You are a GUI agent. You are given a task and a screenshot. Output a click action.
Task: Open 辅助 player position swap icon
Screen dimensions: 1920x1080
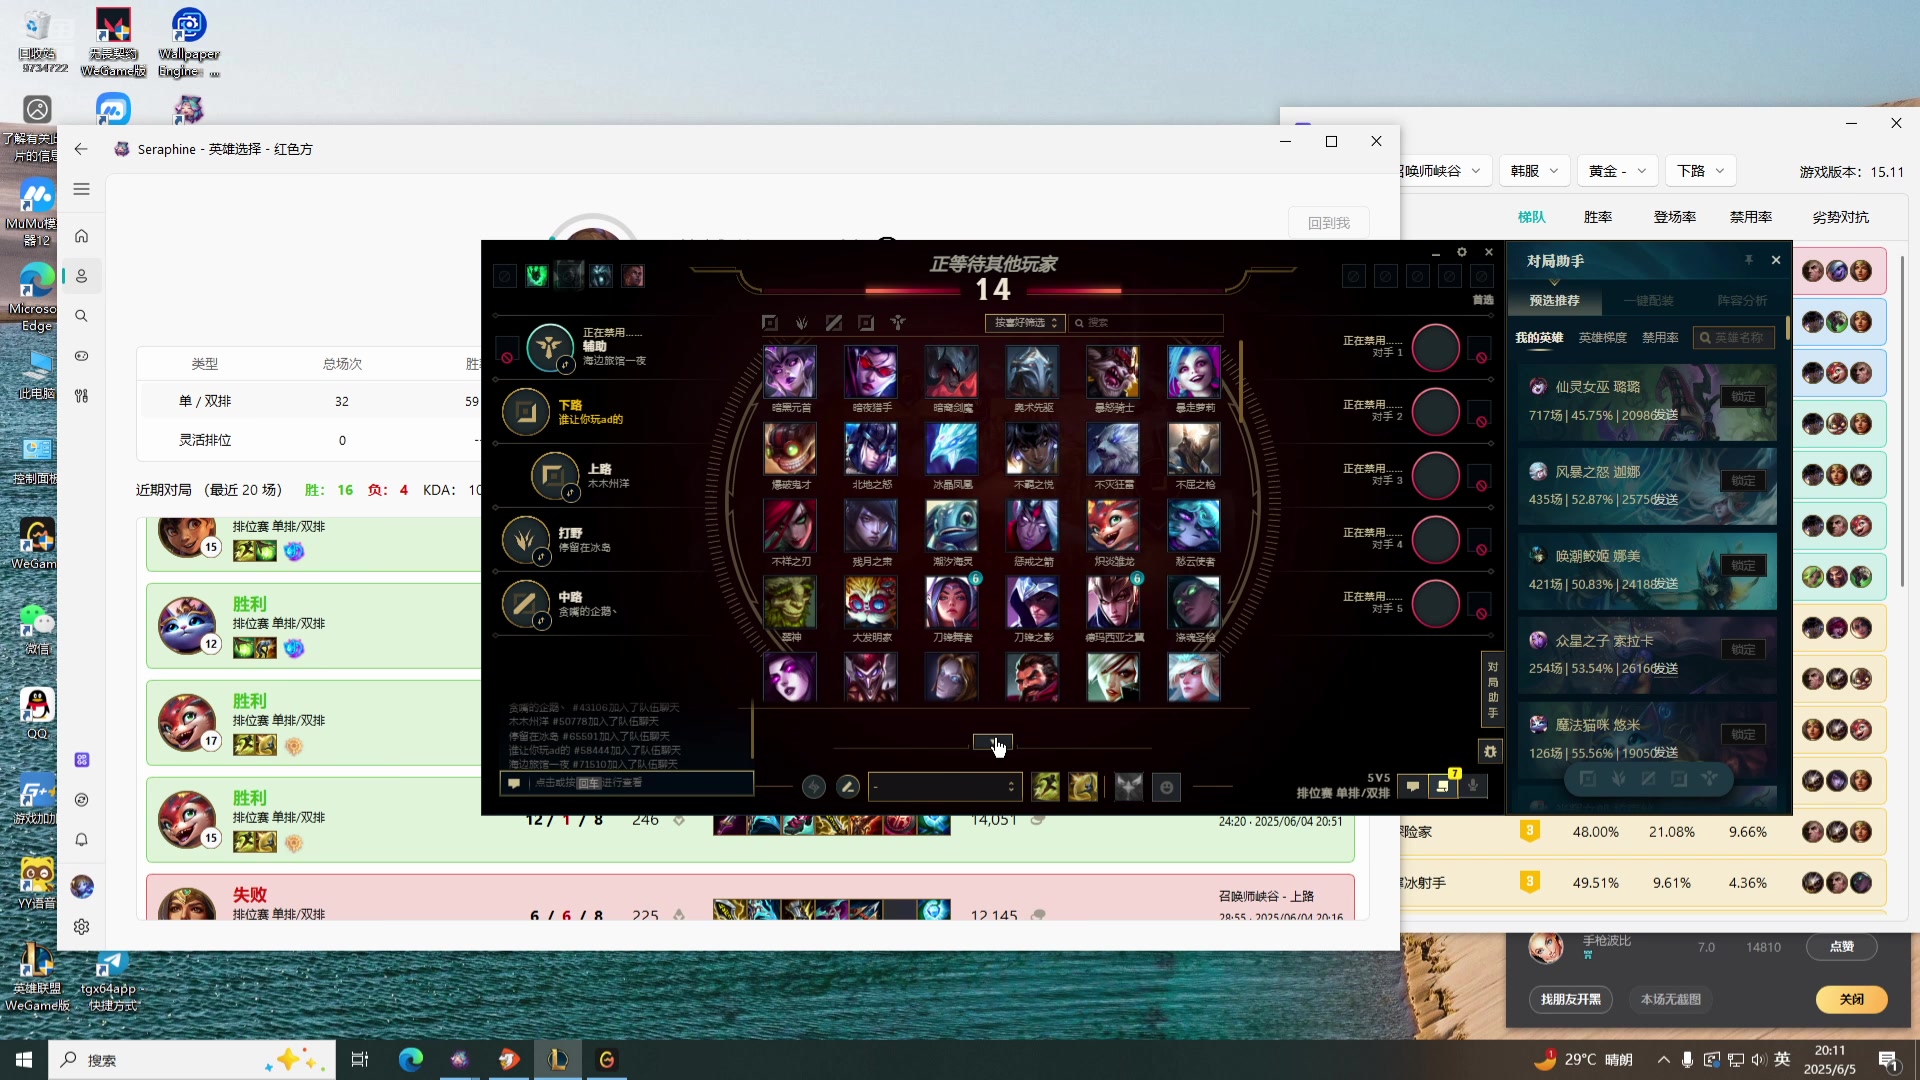coord(566,365)
